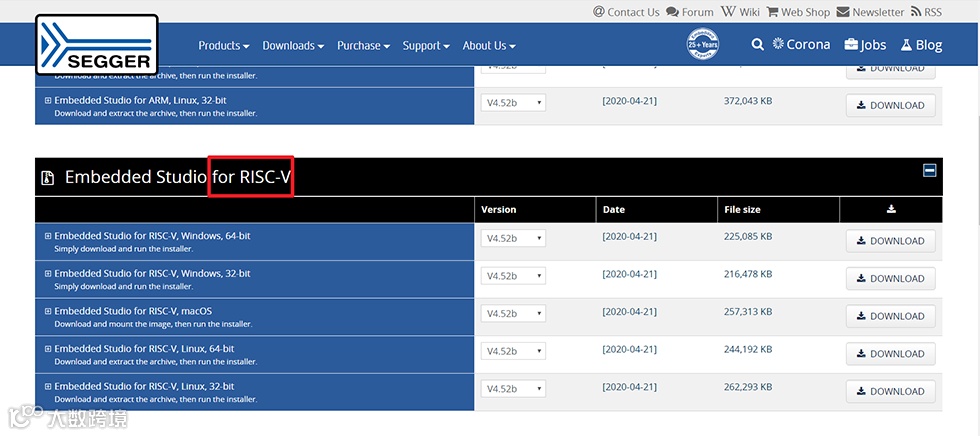
Task: Click Contact Us at top
Action: (626, 12)
